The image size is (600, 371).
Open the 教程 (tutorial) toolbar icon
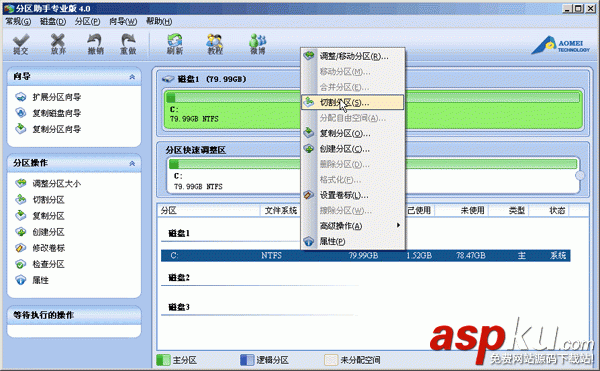215,44
